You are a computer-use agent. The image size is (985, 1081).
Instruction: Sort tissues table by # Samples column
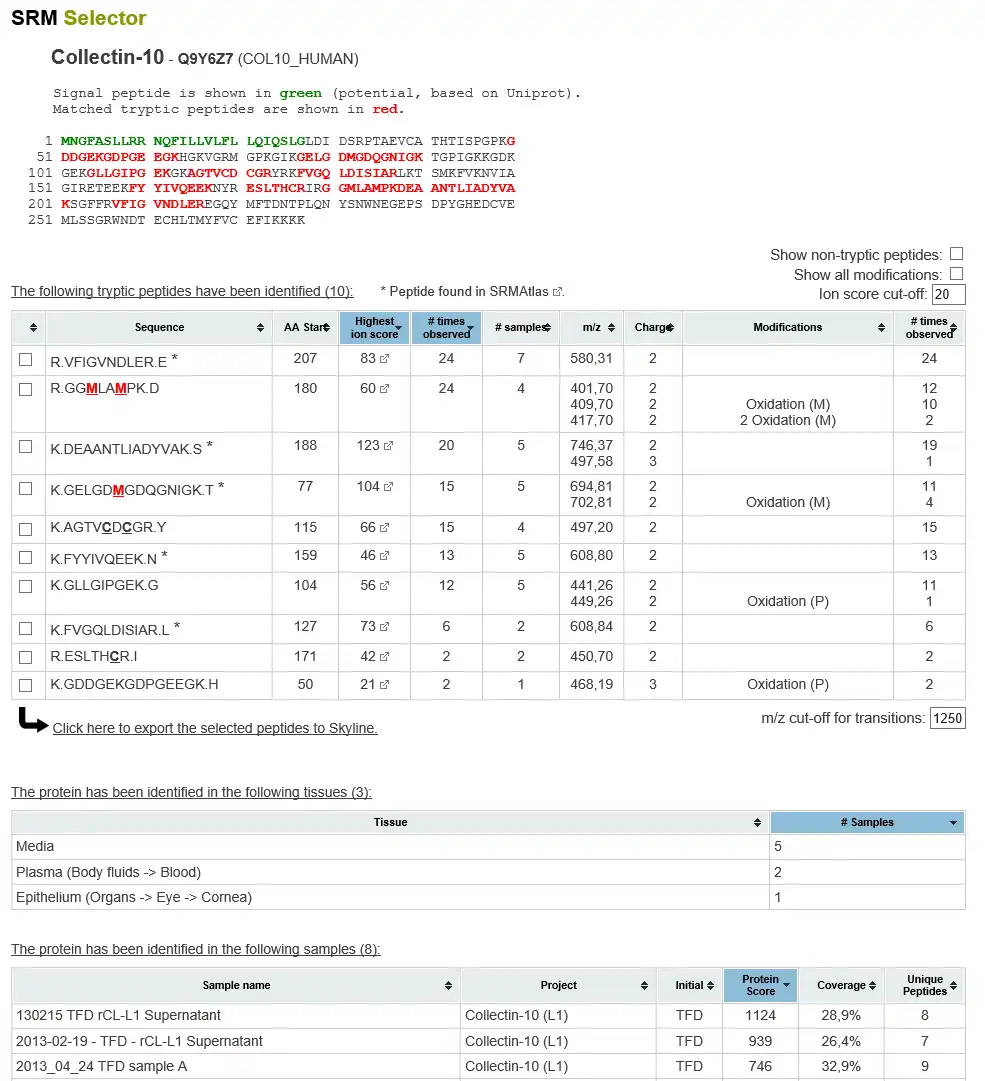tap(867, 822)
